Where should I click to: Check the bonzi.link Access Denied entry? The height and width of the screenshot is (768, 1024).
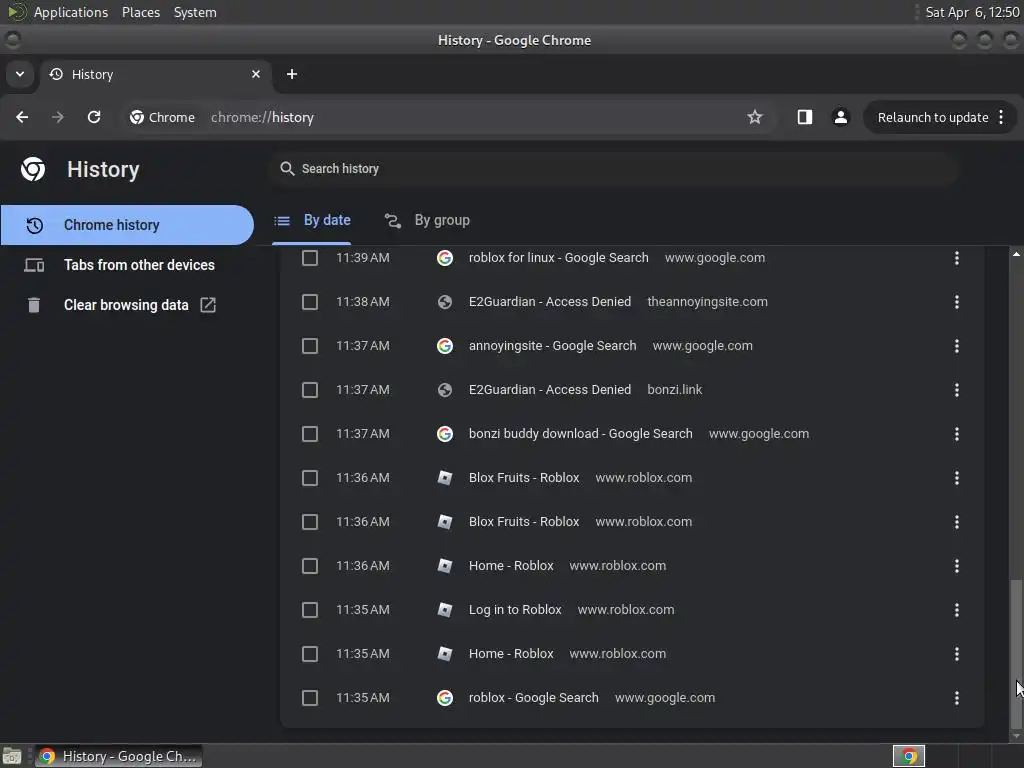[x=310, y=390]
